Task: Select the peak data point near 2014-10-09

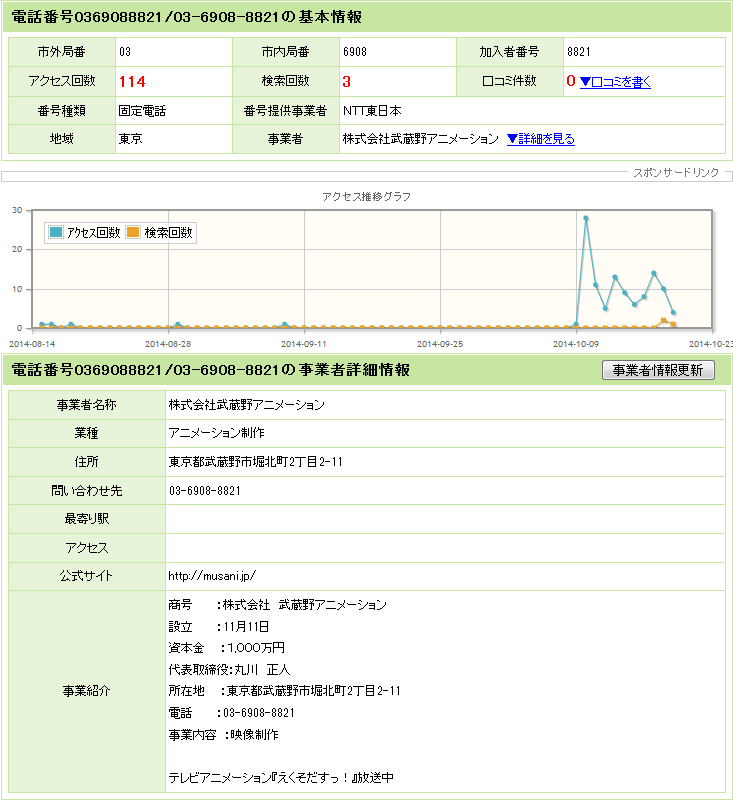Action: (586, 218)
